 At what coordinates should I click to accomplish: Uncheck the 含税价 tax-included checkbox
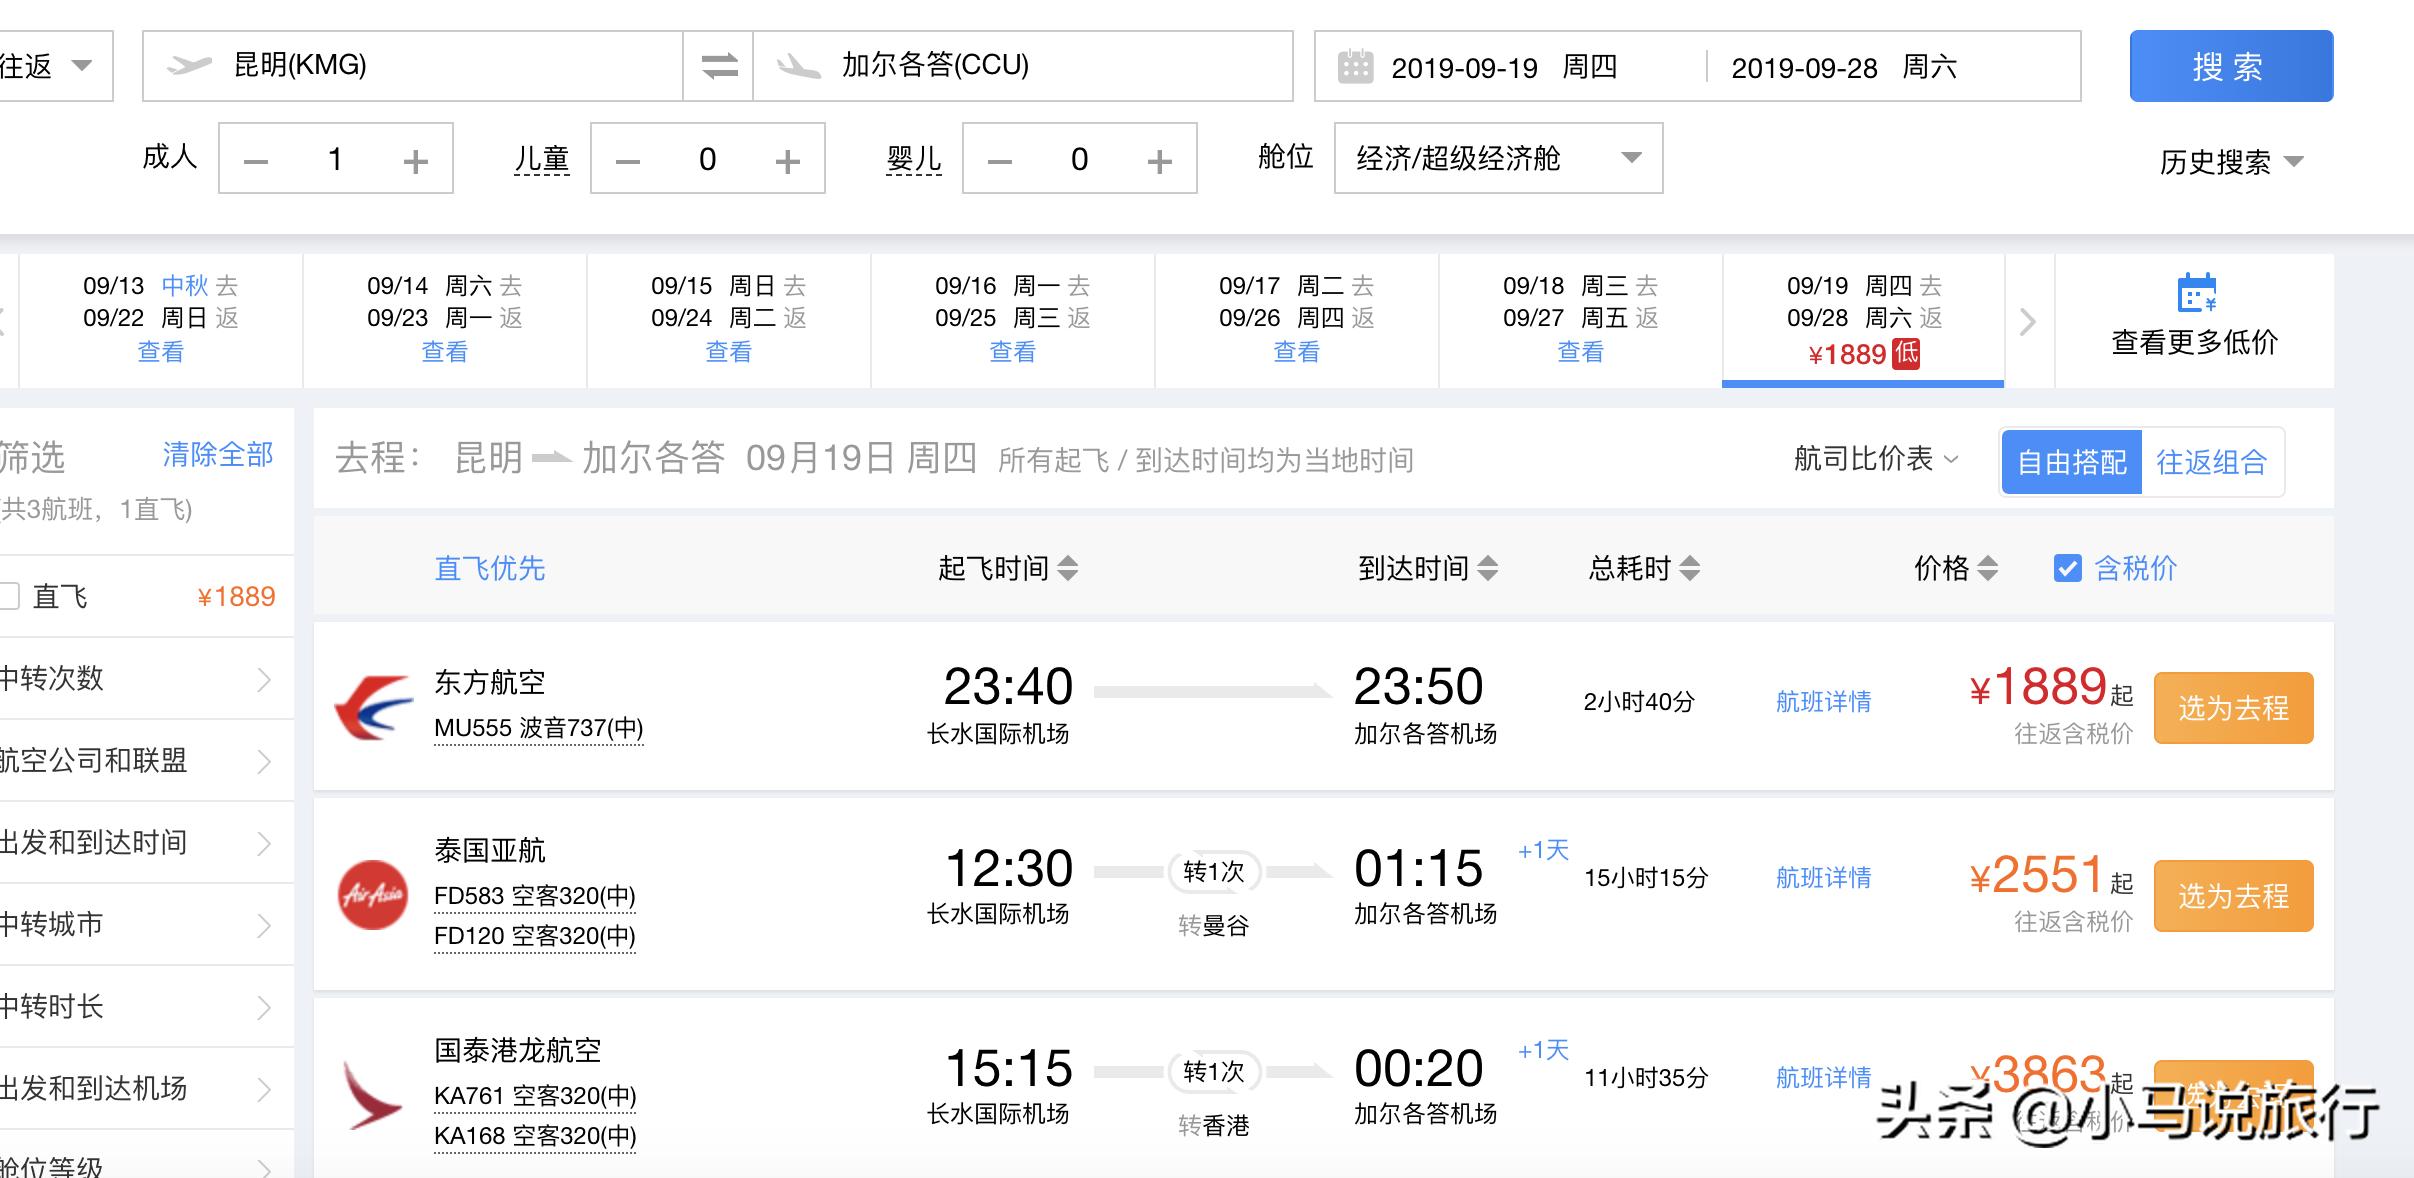coord(2066,568)
